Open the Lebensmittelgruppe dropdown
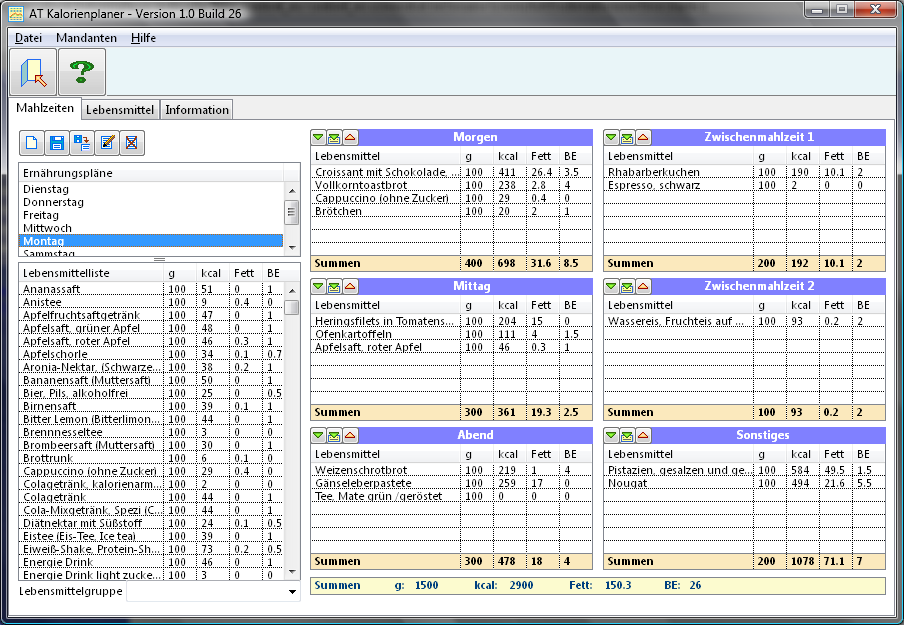Viewport: 904px width, 625px height. coord(292,592)
